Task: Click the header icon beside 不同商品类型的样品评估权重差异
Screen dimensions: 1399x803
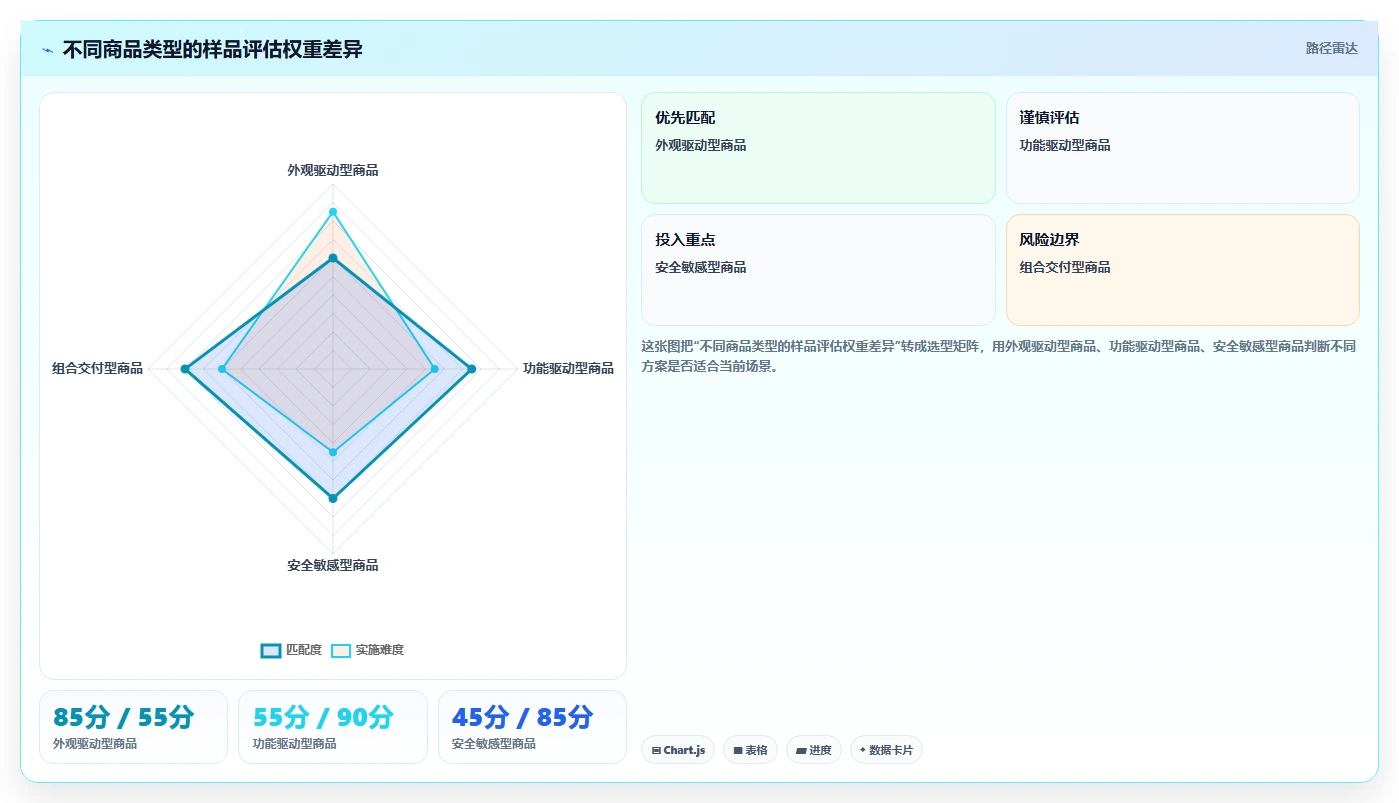Action: pyautogui.click(x=48, y=50)
